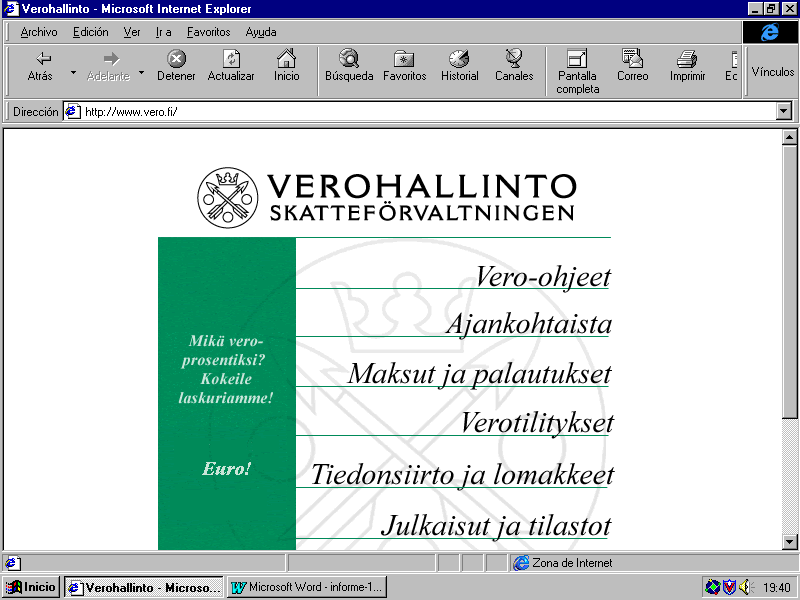Screen dimensions: 800x600
Task: Click the Adelante forward arrow button
Action: (109, 67)
